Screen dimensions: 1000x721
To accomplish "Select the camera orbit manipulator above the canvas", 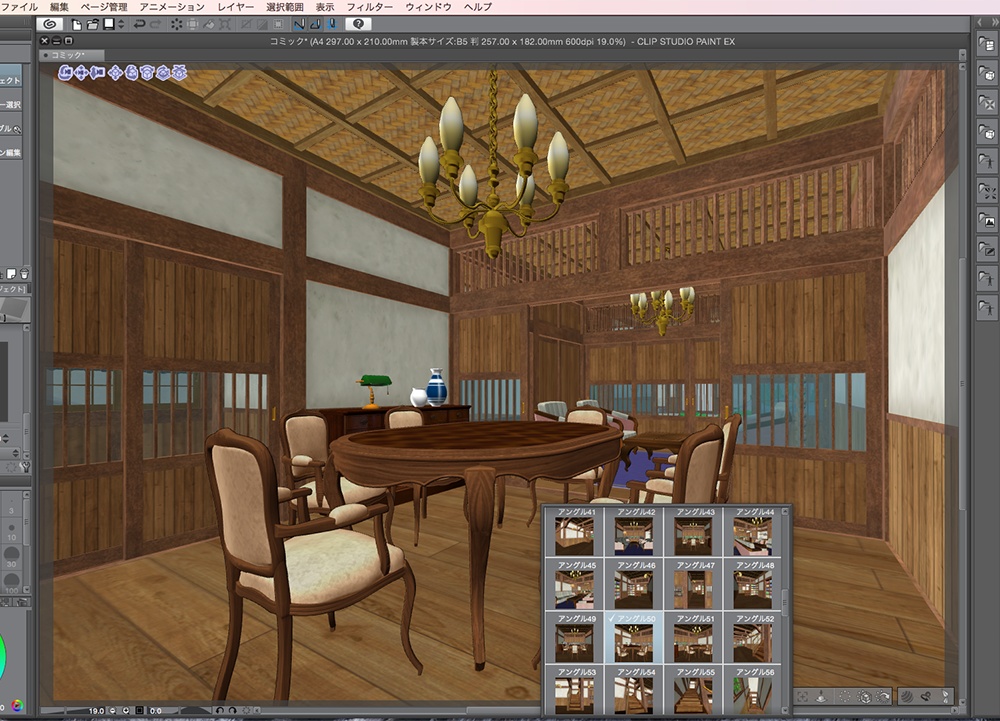I will pos(66,72).
